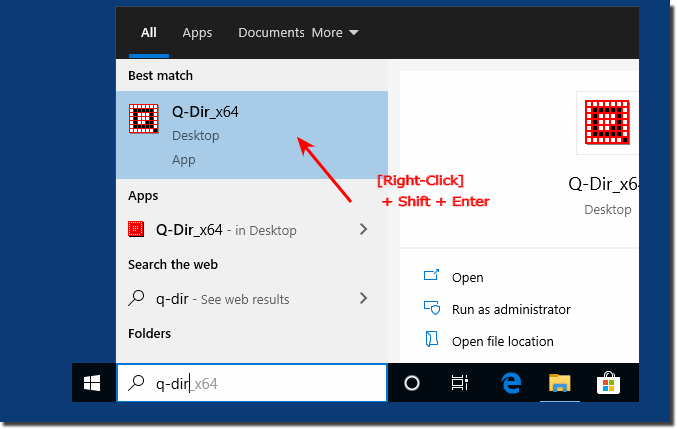Open Cortana circle icon on the taskbar
The image size is (677, 429).
[412, 383]
